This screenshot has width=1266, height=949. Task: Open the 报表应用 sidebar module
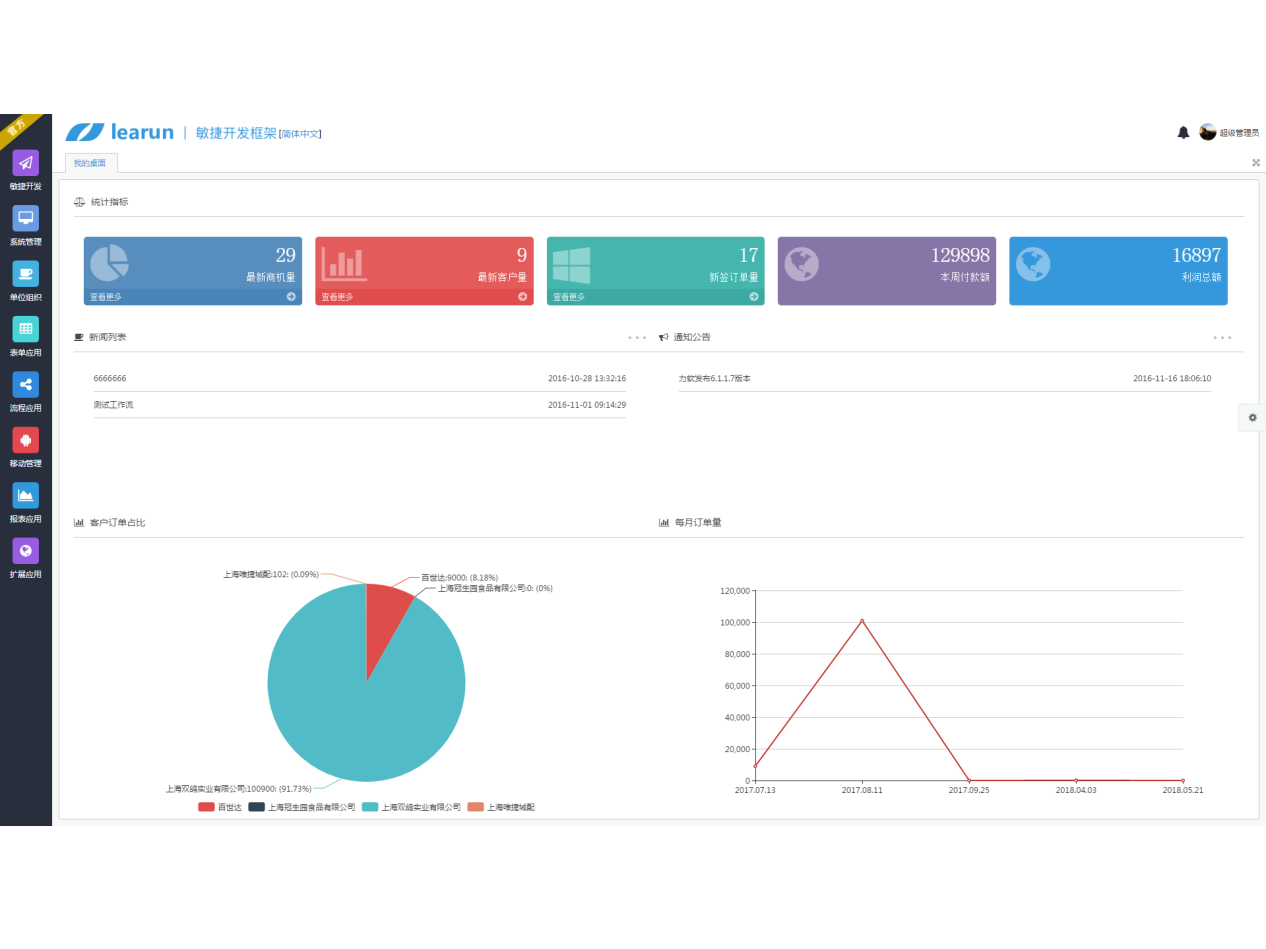[26, 501]
